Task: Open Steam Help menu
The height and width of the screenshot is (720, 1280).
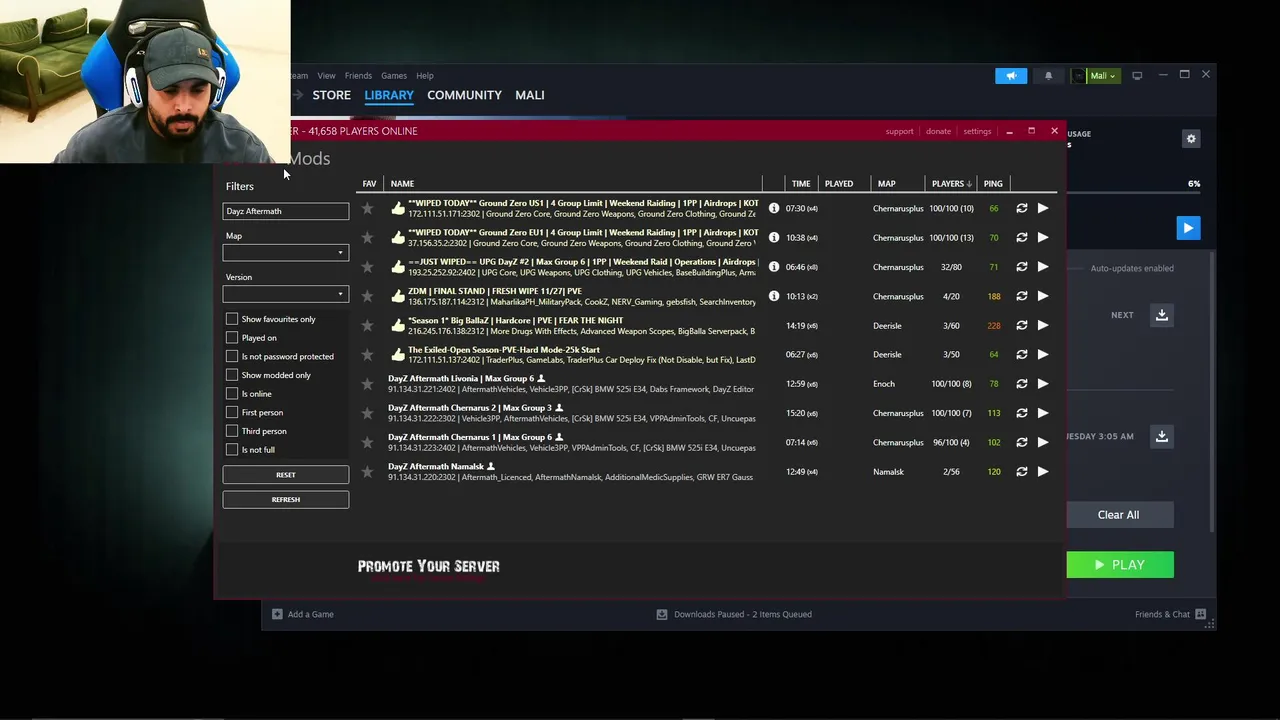Action: tap(425, 76)
